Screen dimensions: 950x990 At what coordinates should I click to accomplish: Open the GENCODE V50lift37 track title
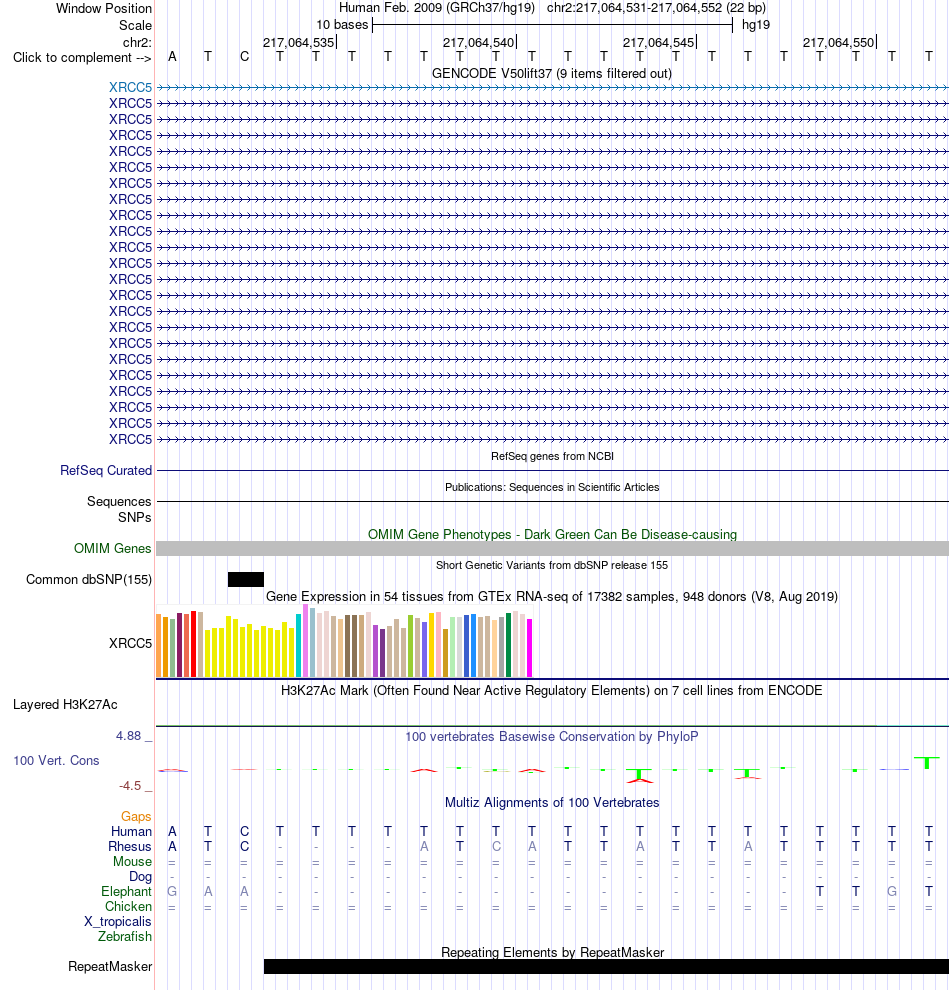tap(551, 73)
